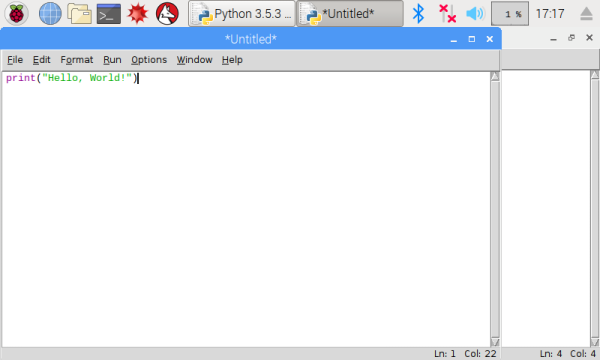
Task: Click the shell window scrollbar up arrow
Action: [x=595, y=75]
